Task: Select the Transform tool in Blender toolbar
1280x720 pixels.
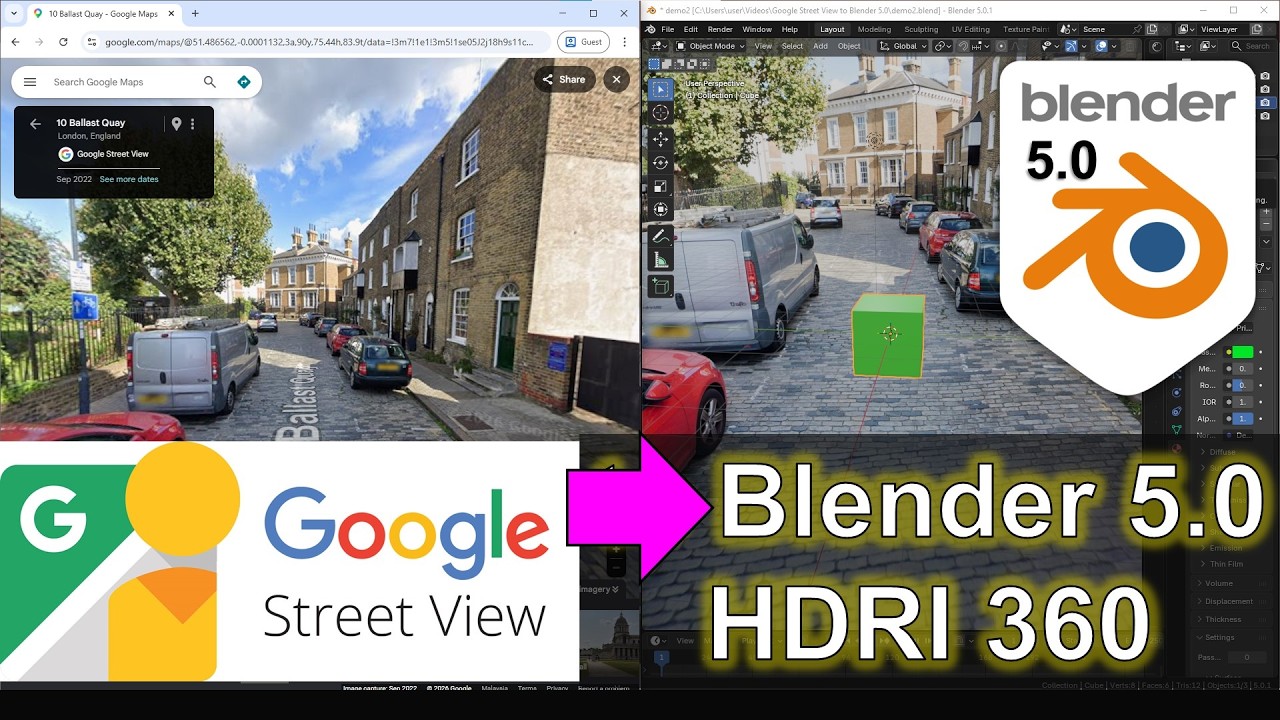Action: (x=661, y=209)
